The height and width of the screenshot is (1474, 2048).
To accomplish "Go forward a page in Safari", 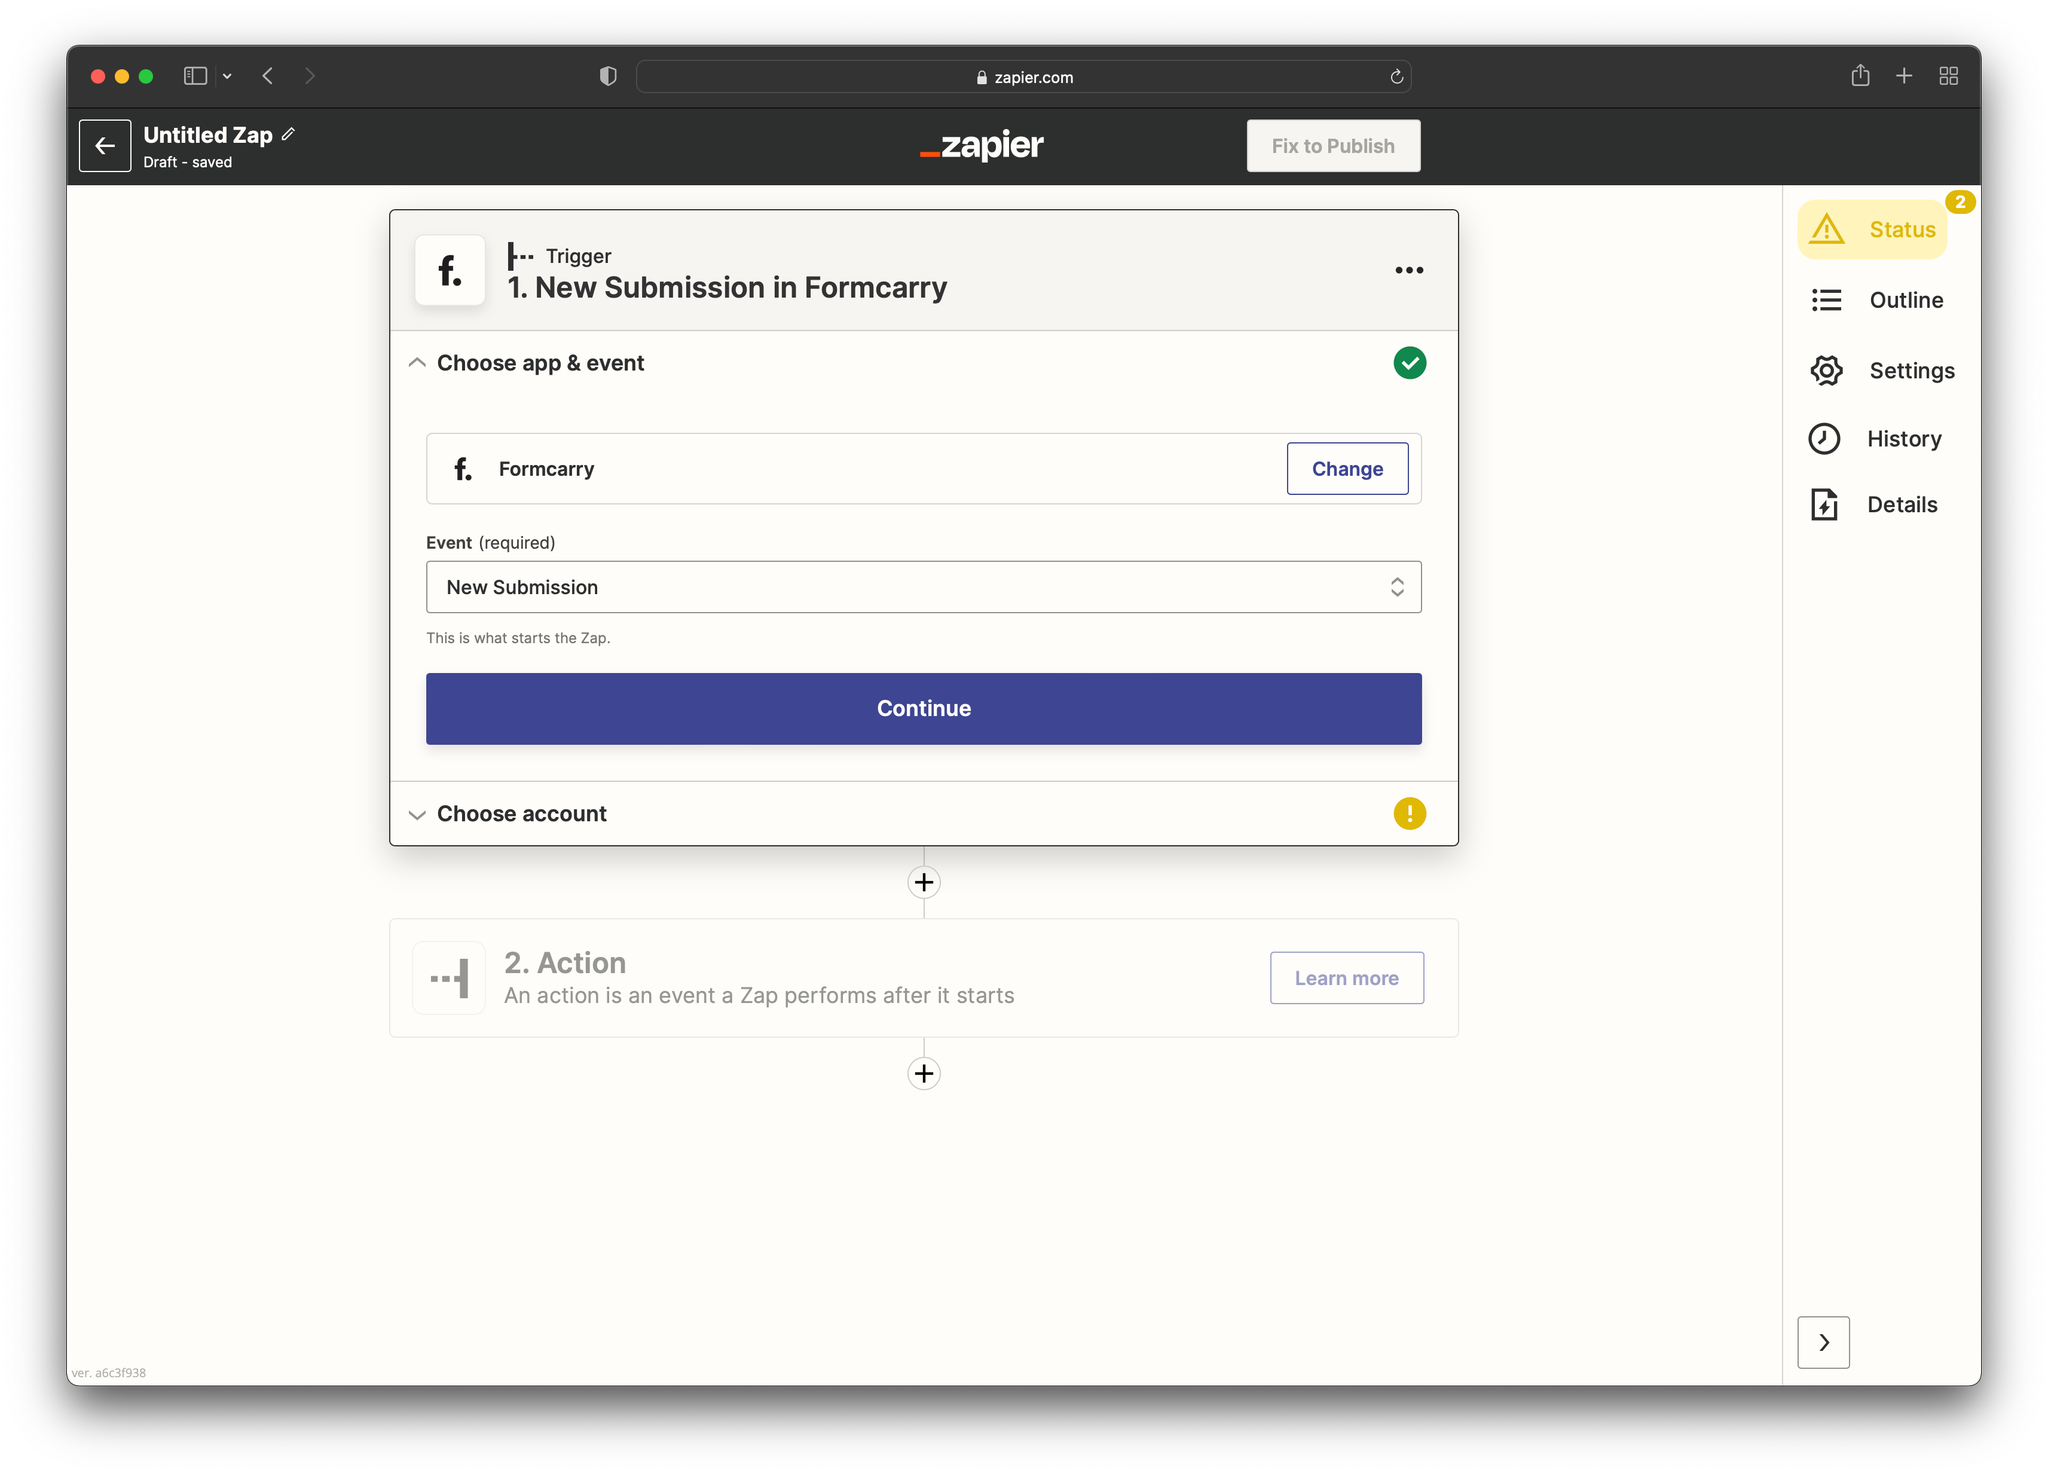I will tap(310, 76).
